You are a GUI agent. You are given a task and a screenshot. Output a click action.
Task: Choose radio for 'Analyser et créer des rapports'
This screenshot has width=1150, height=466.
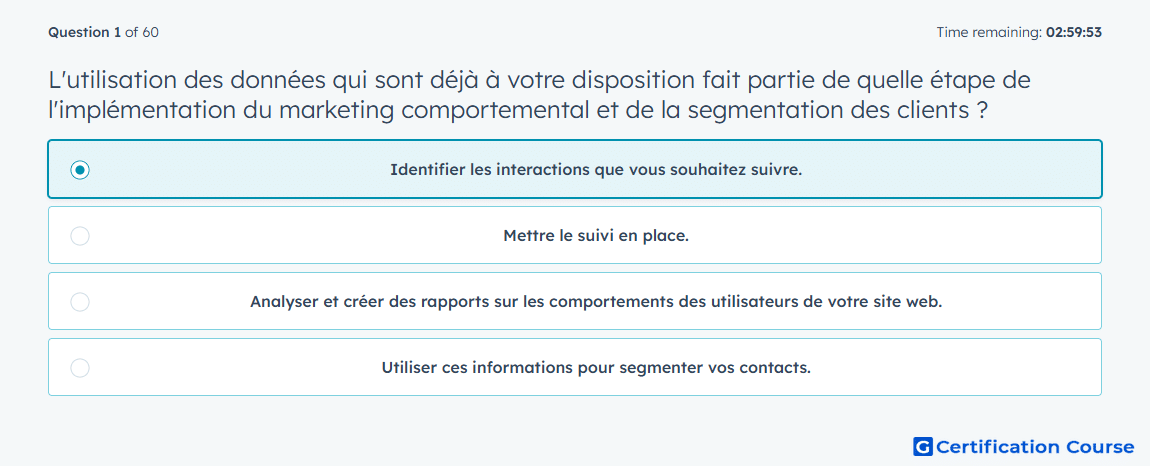[80, 302]
